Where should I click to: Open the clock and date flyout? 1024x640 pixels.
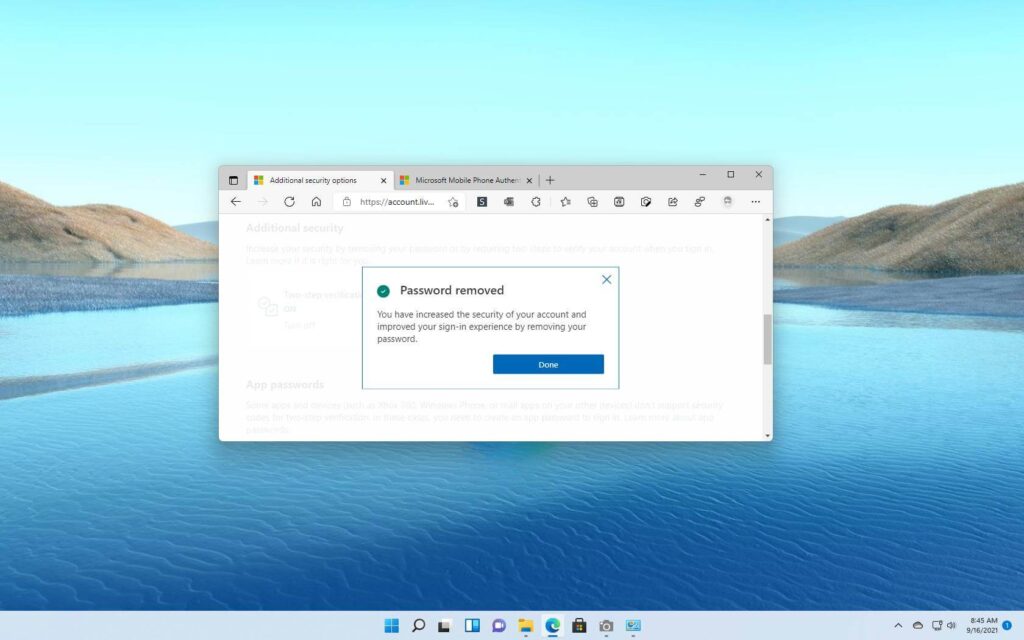click(x=982, y=626)
